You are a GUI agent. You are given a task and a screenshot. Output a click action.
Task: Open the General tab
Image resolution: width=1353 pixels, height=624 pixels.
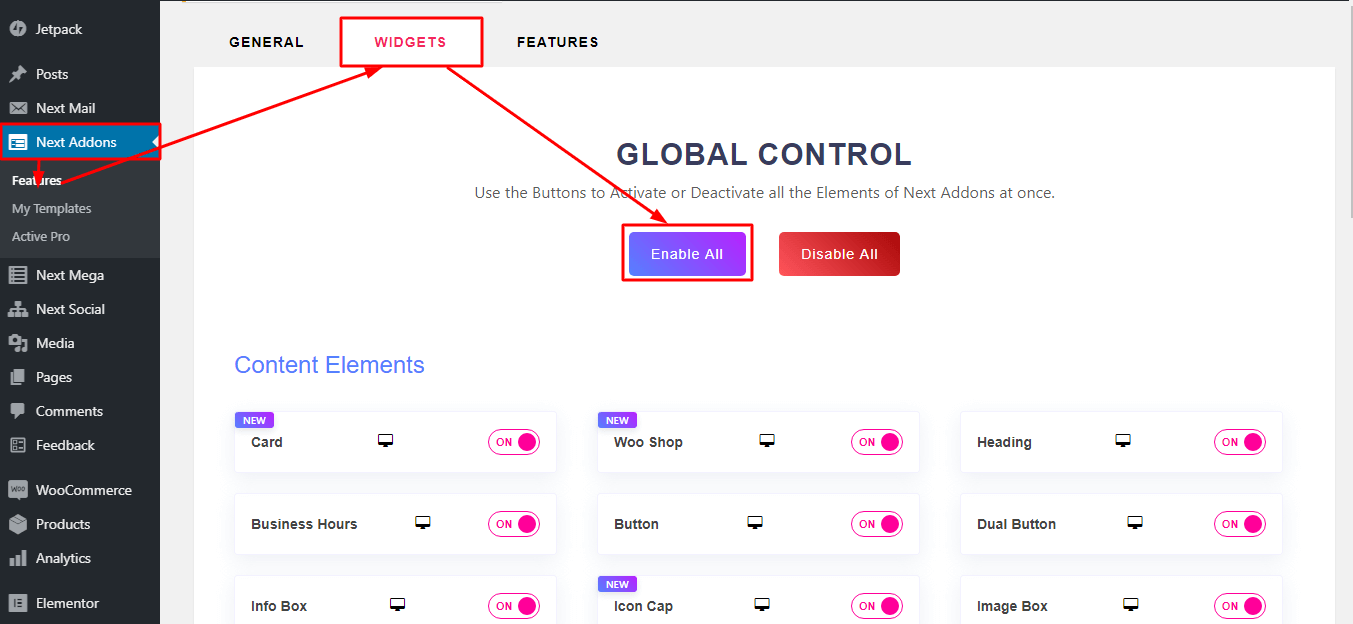point(266,42)
